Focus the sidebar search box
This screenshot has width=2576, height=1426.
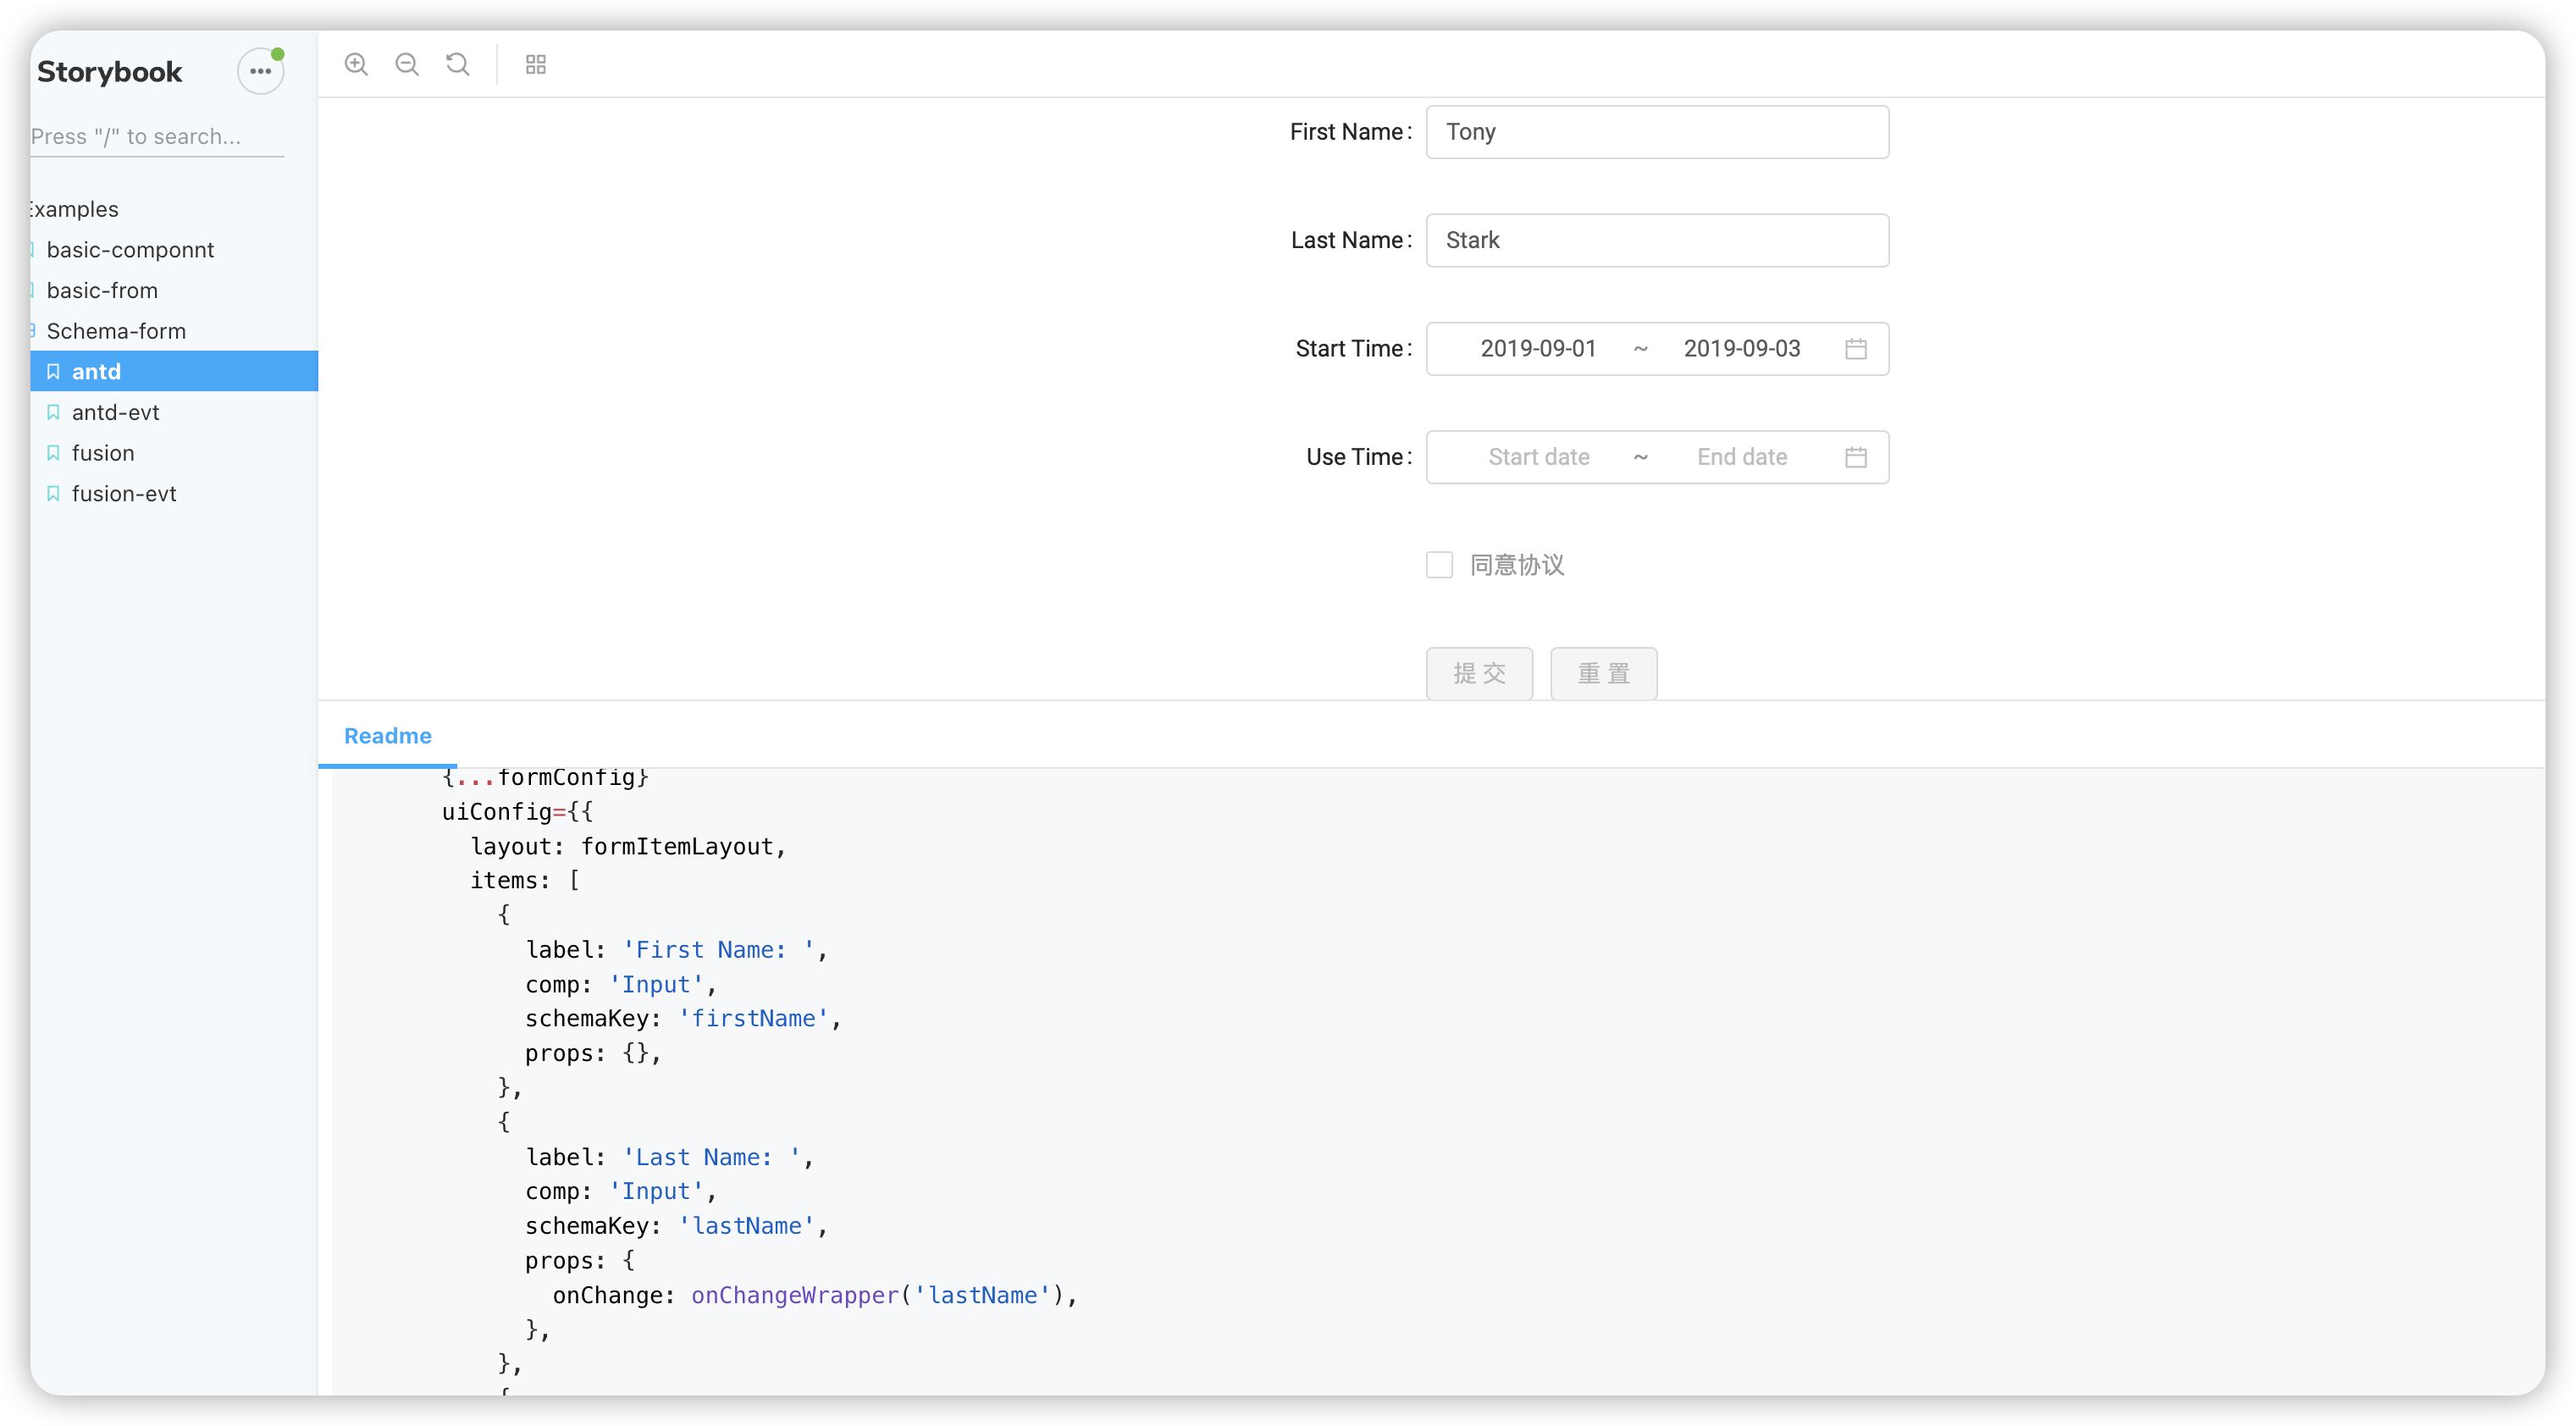[x=156, y=137]
